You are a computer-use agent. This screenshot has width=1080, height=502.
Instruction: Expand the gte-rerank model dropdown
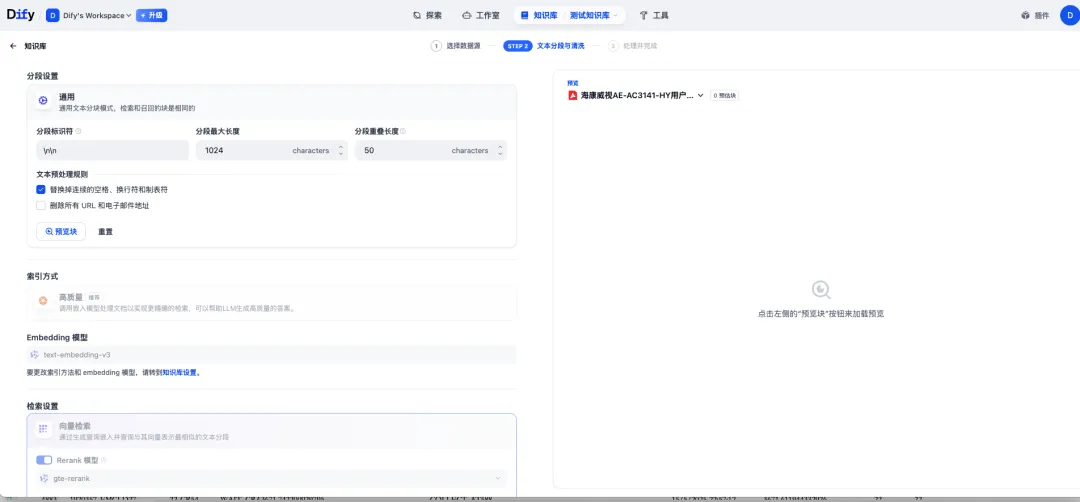pos(271,478)
